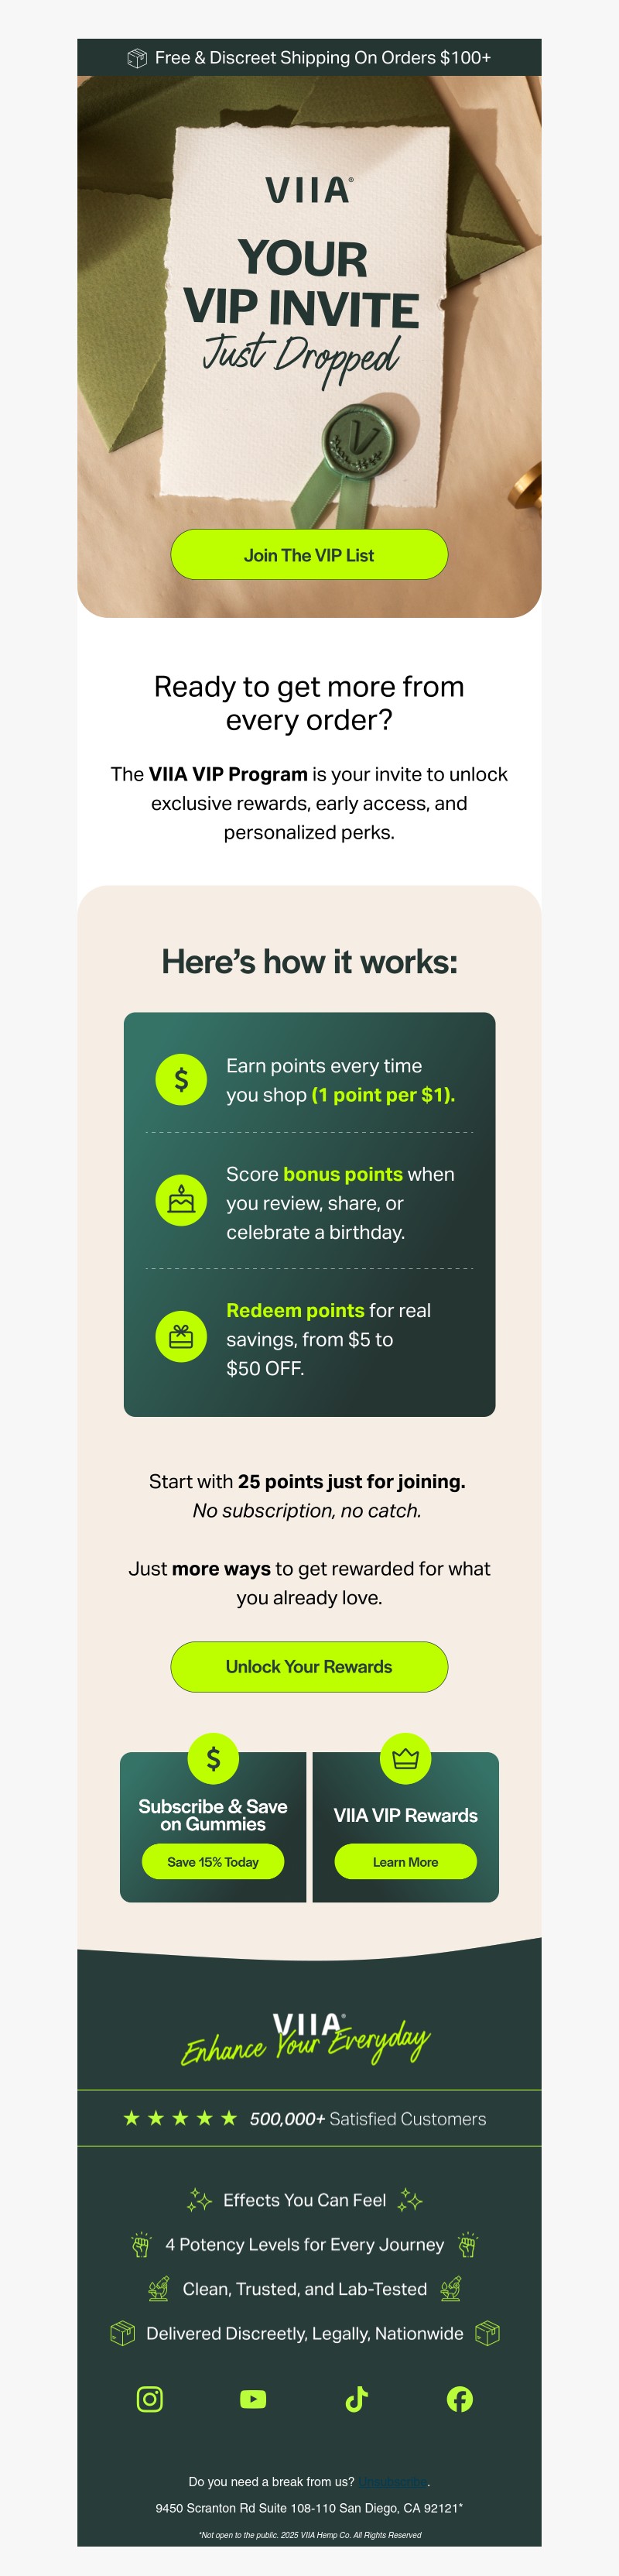Click the Unsubscribe link in footer

click(394, 2481)
